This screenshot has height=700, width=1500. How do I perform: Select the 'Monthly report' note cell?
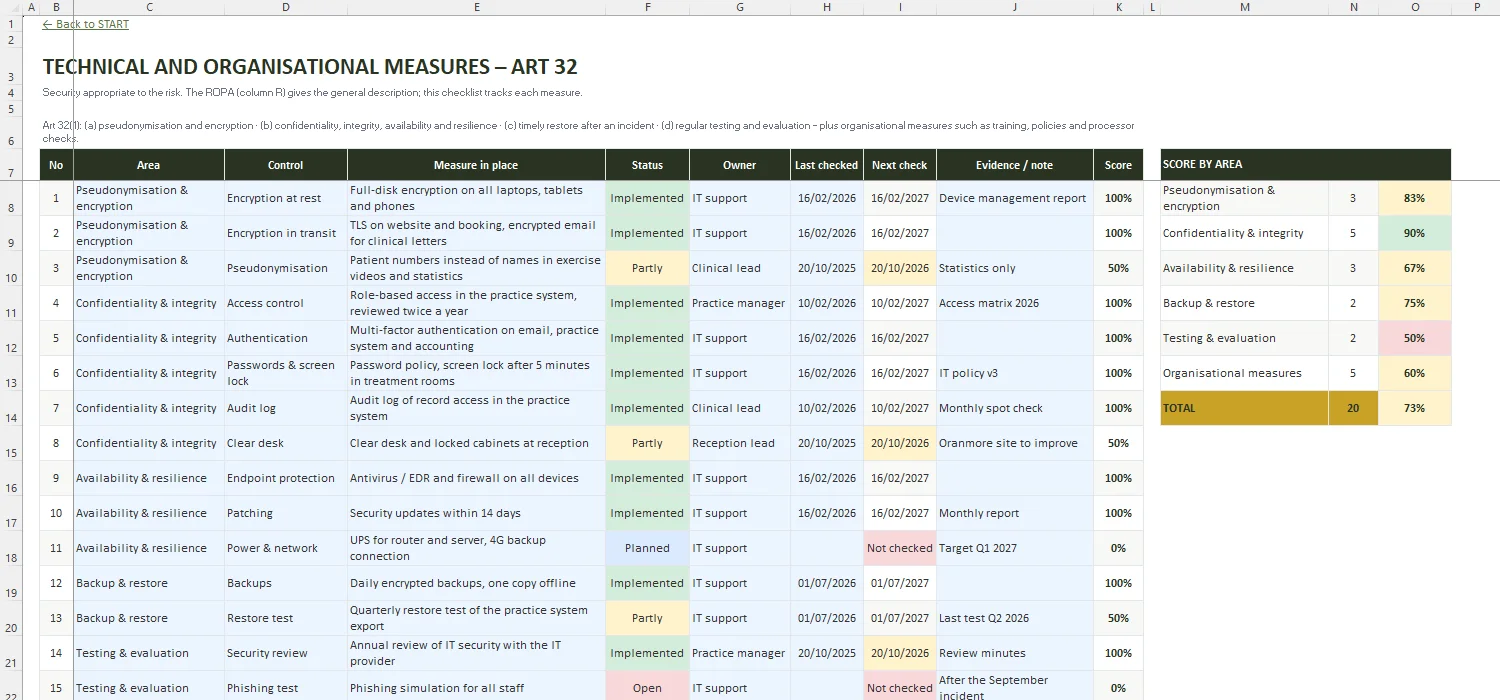pyautogui.click(x=1014, y=513)
